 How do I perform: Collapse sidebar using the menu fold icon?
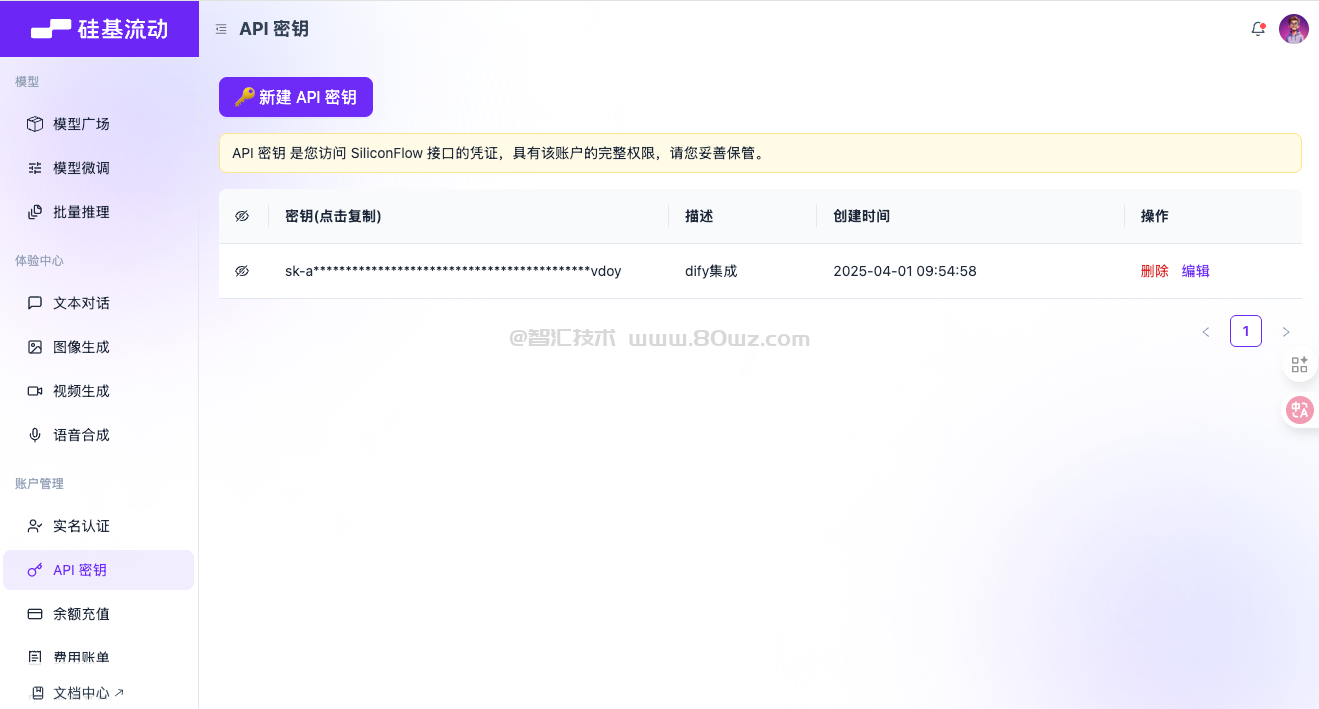click(221, 29)
